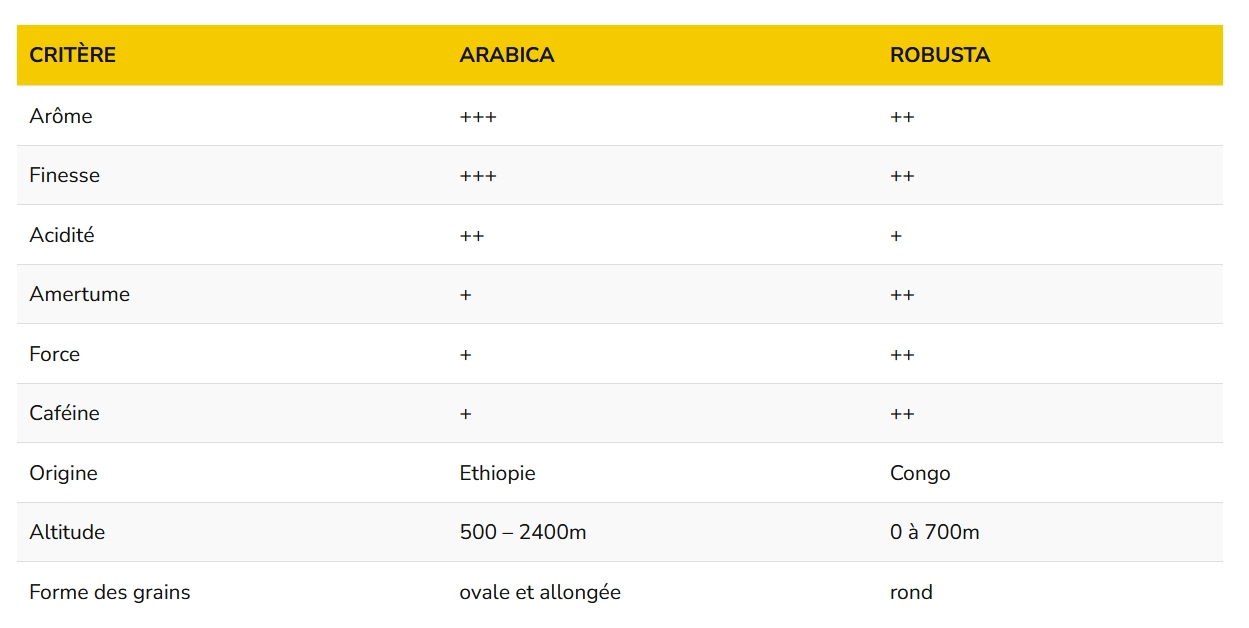Click the ARABICA column header
1249x628 pixels.
[x=507, y=55]
